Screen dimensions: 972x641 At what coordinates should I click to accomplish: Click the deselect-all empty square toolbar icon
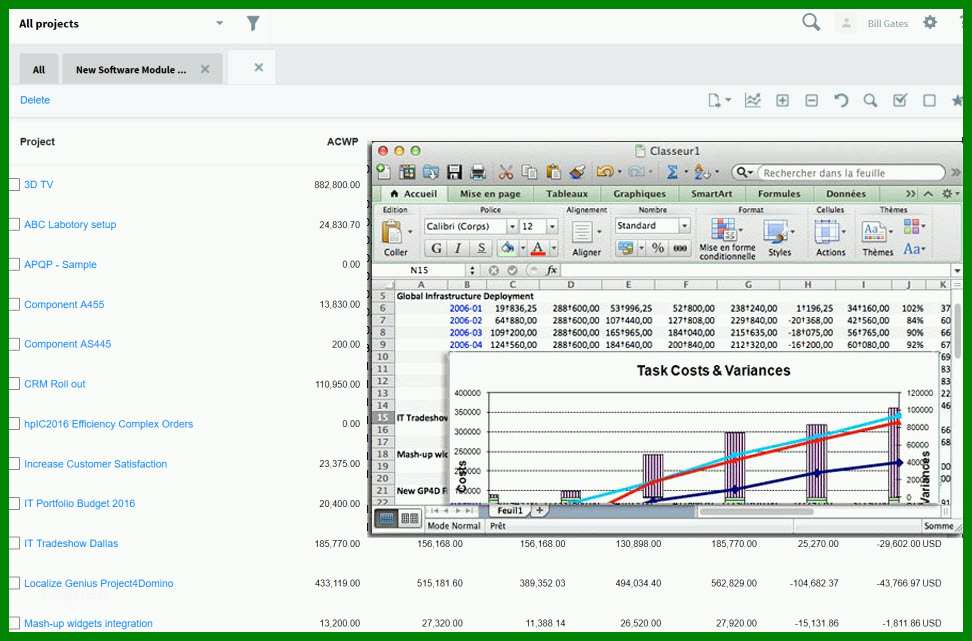(x=929, y=100)
